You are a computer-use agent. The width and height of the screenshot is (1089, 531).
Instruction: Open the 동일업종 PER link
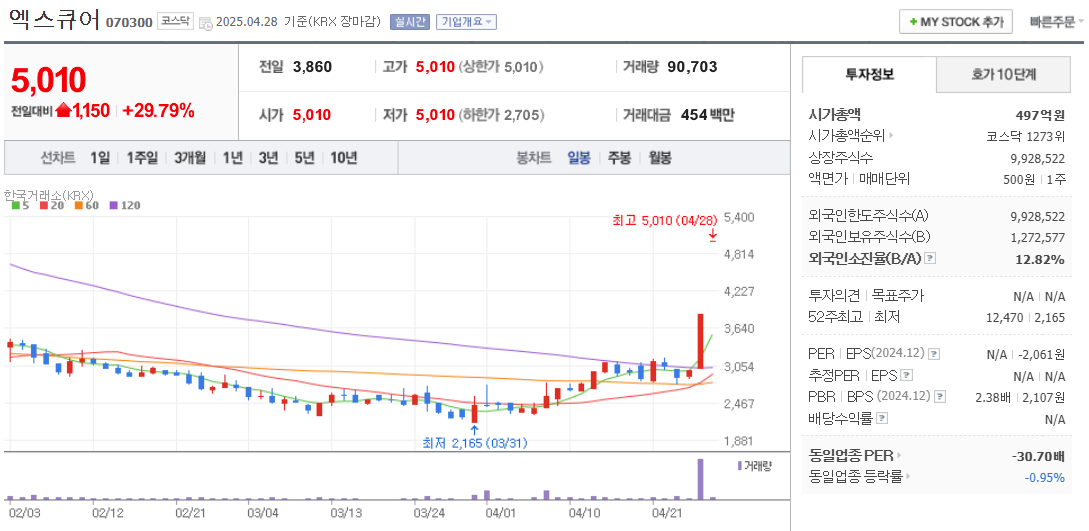(851, 456)
